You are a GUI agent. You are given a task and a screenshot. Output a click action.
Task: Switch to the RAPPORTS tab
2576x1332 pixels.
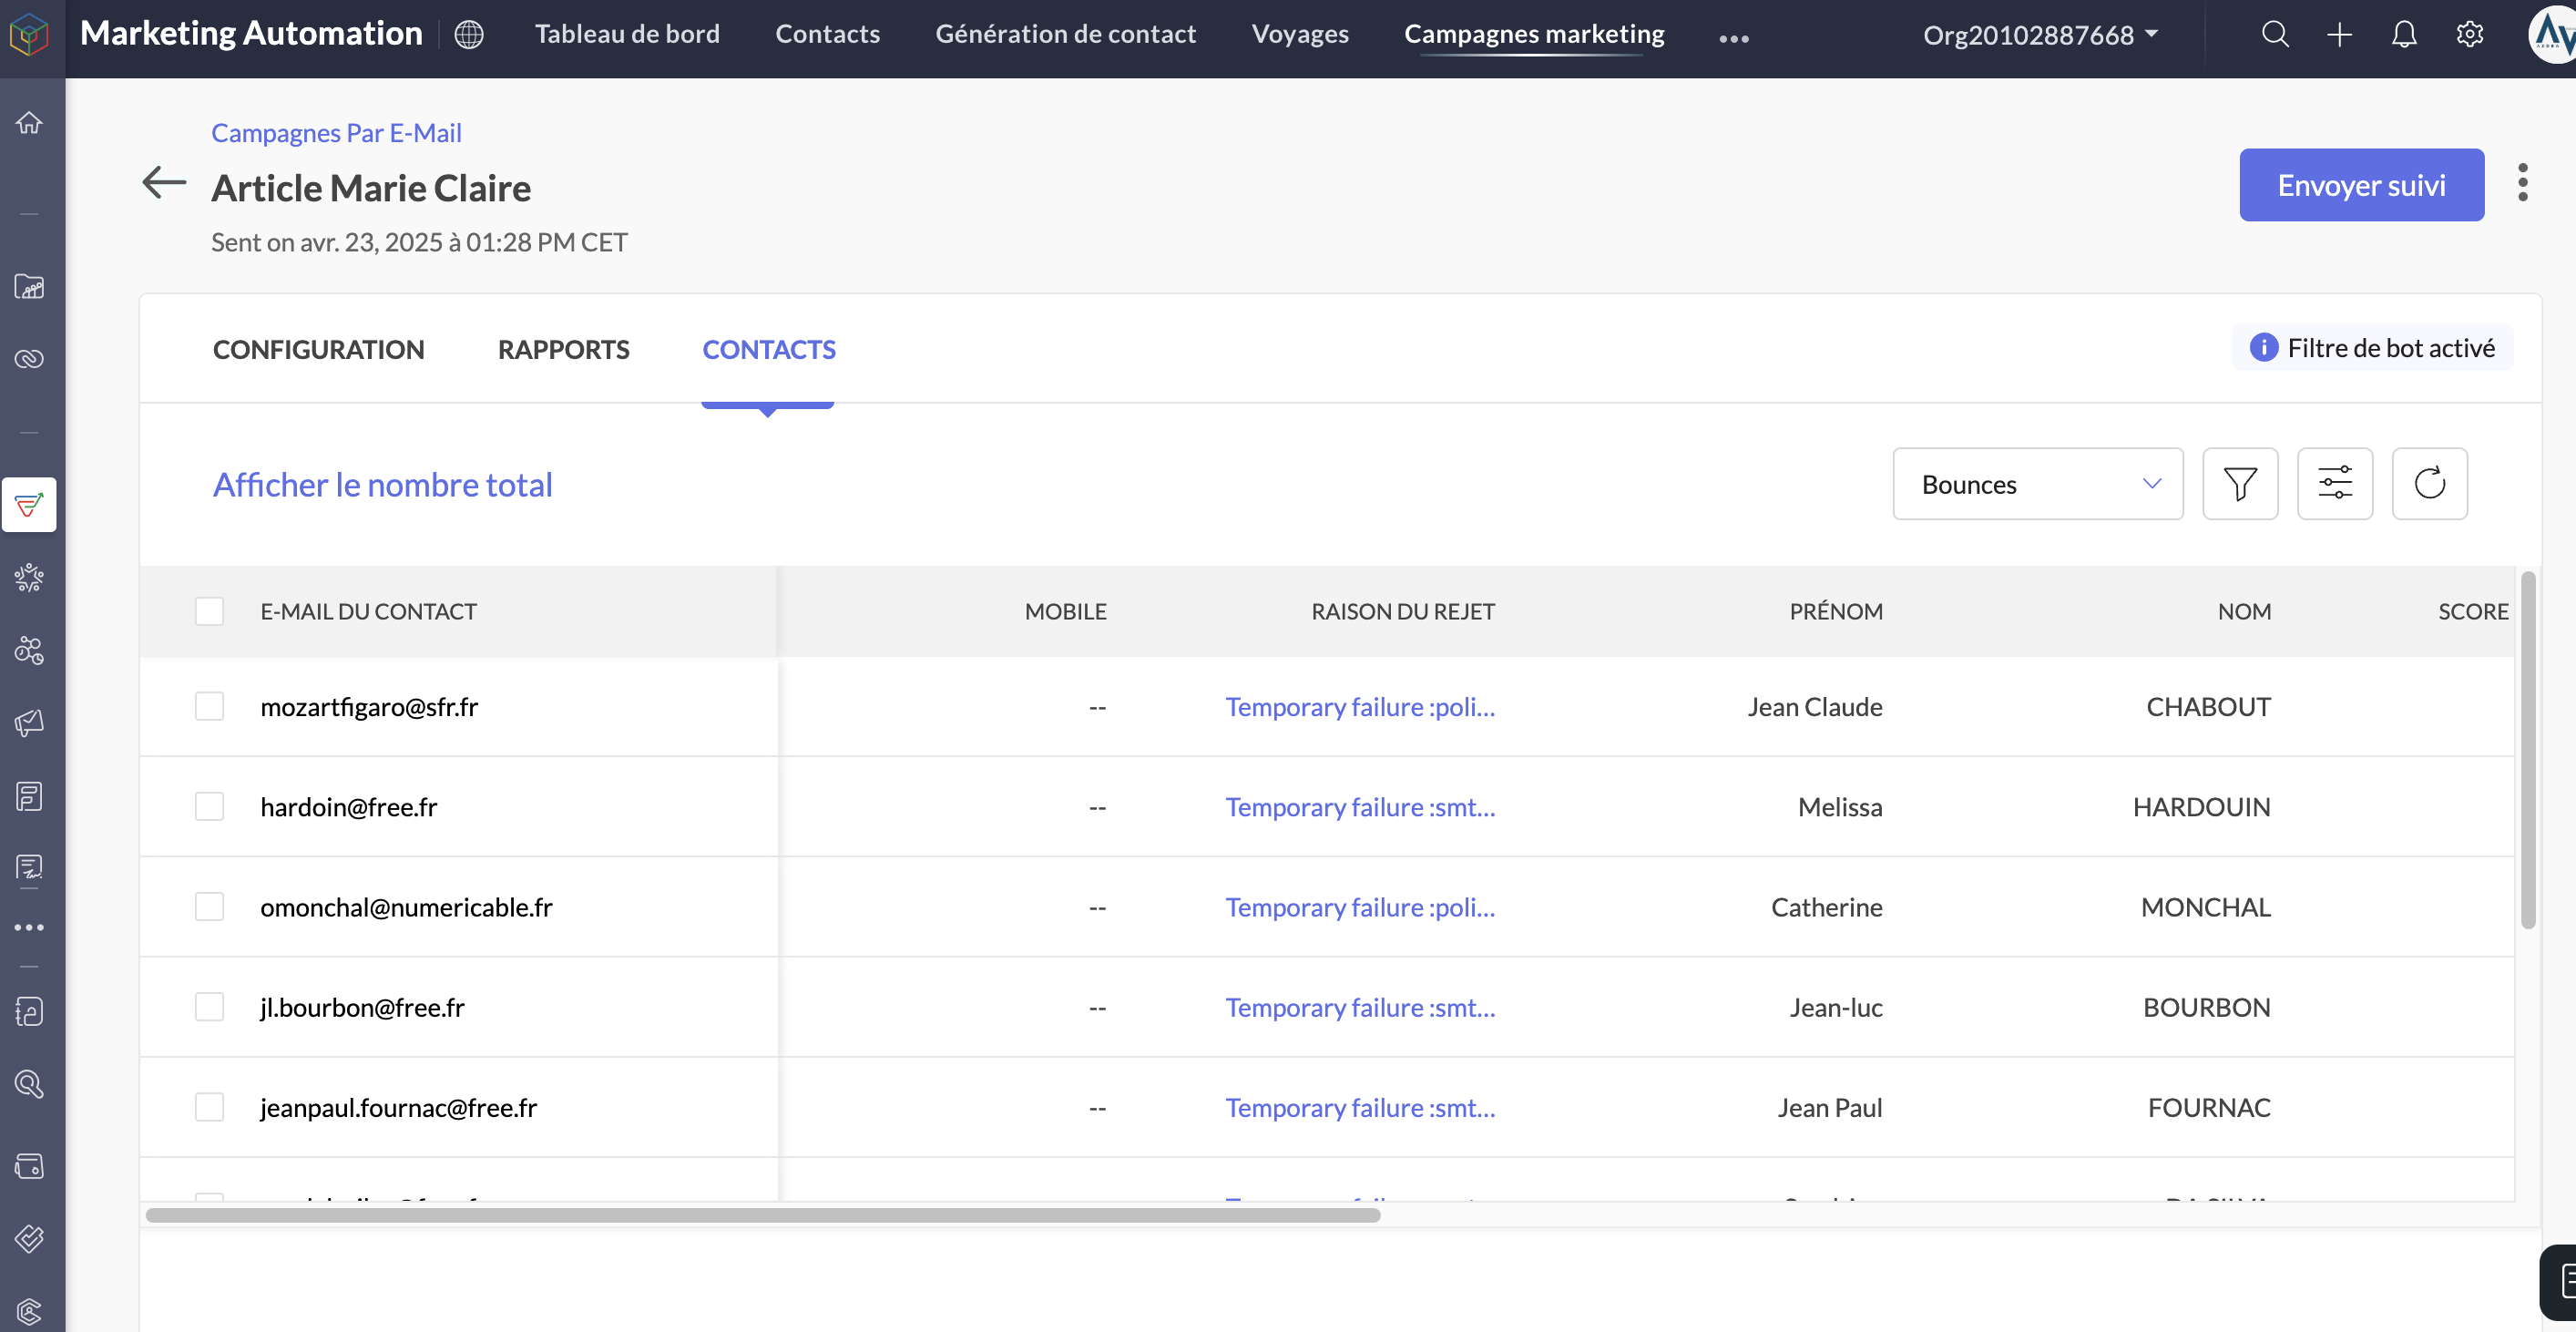563,349
